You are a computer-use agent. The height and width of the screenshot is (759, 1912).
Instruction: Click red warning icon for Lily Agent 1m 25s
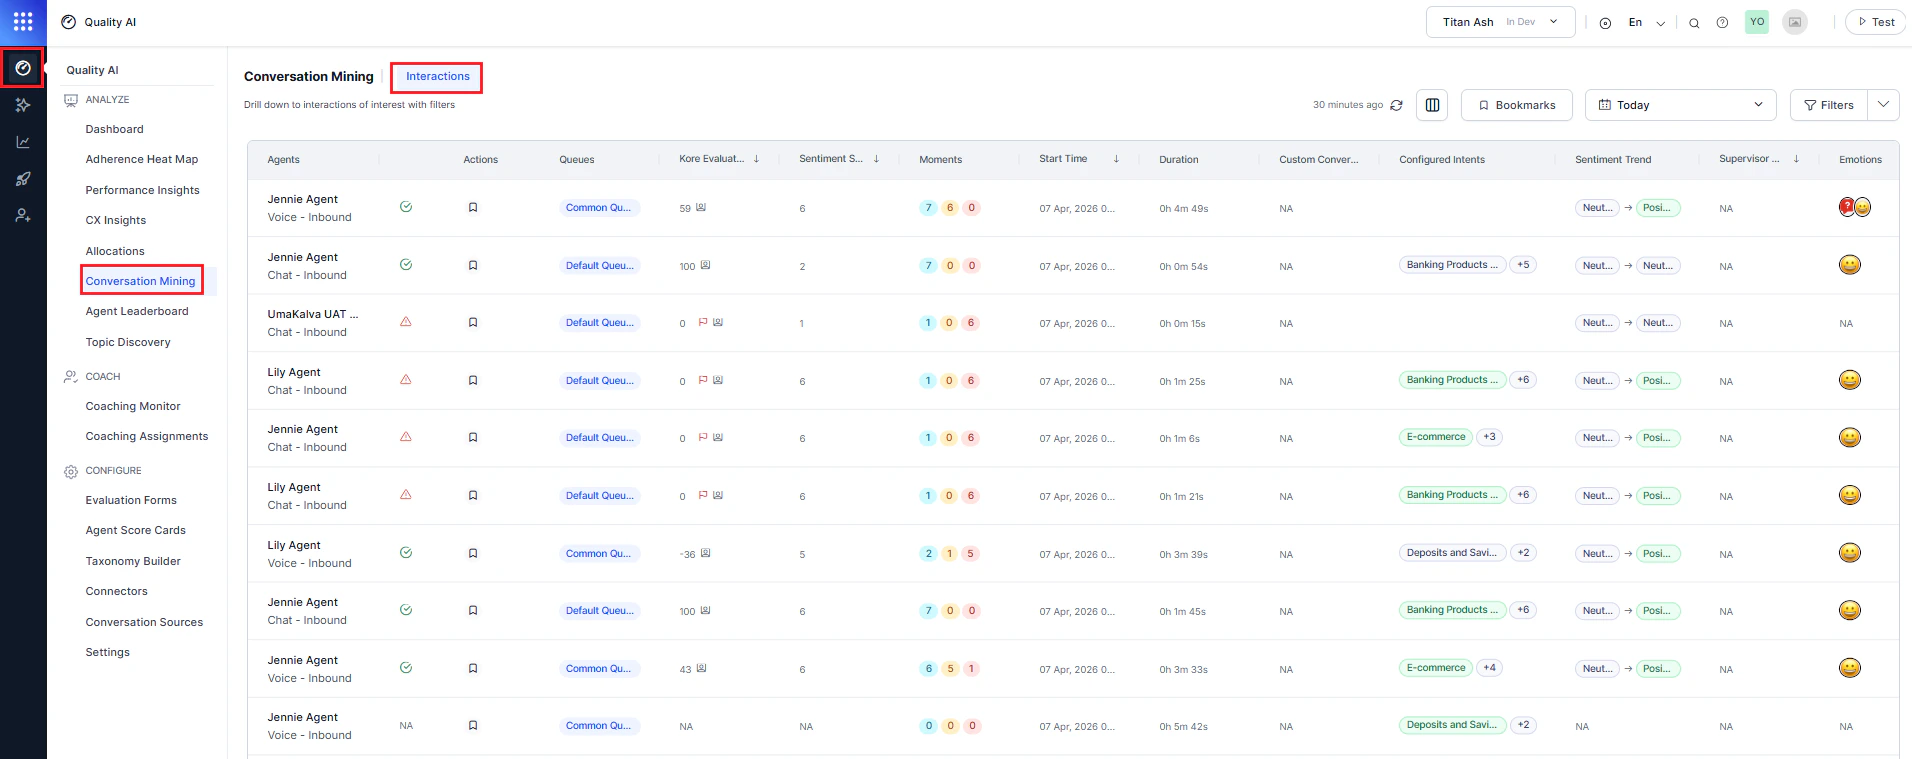coord(406,380)
